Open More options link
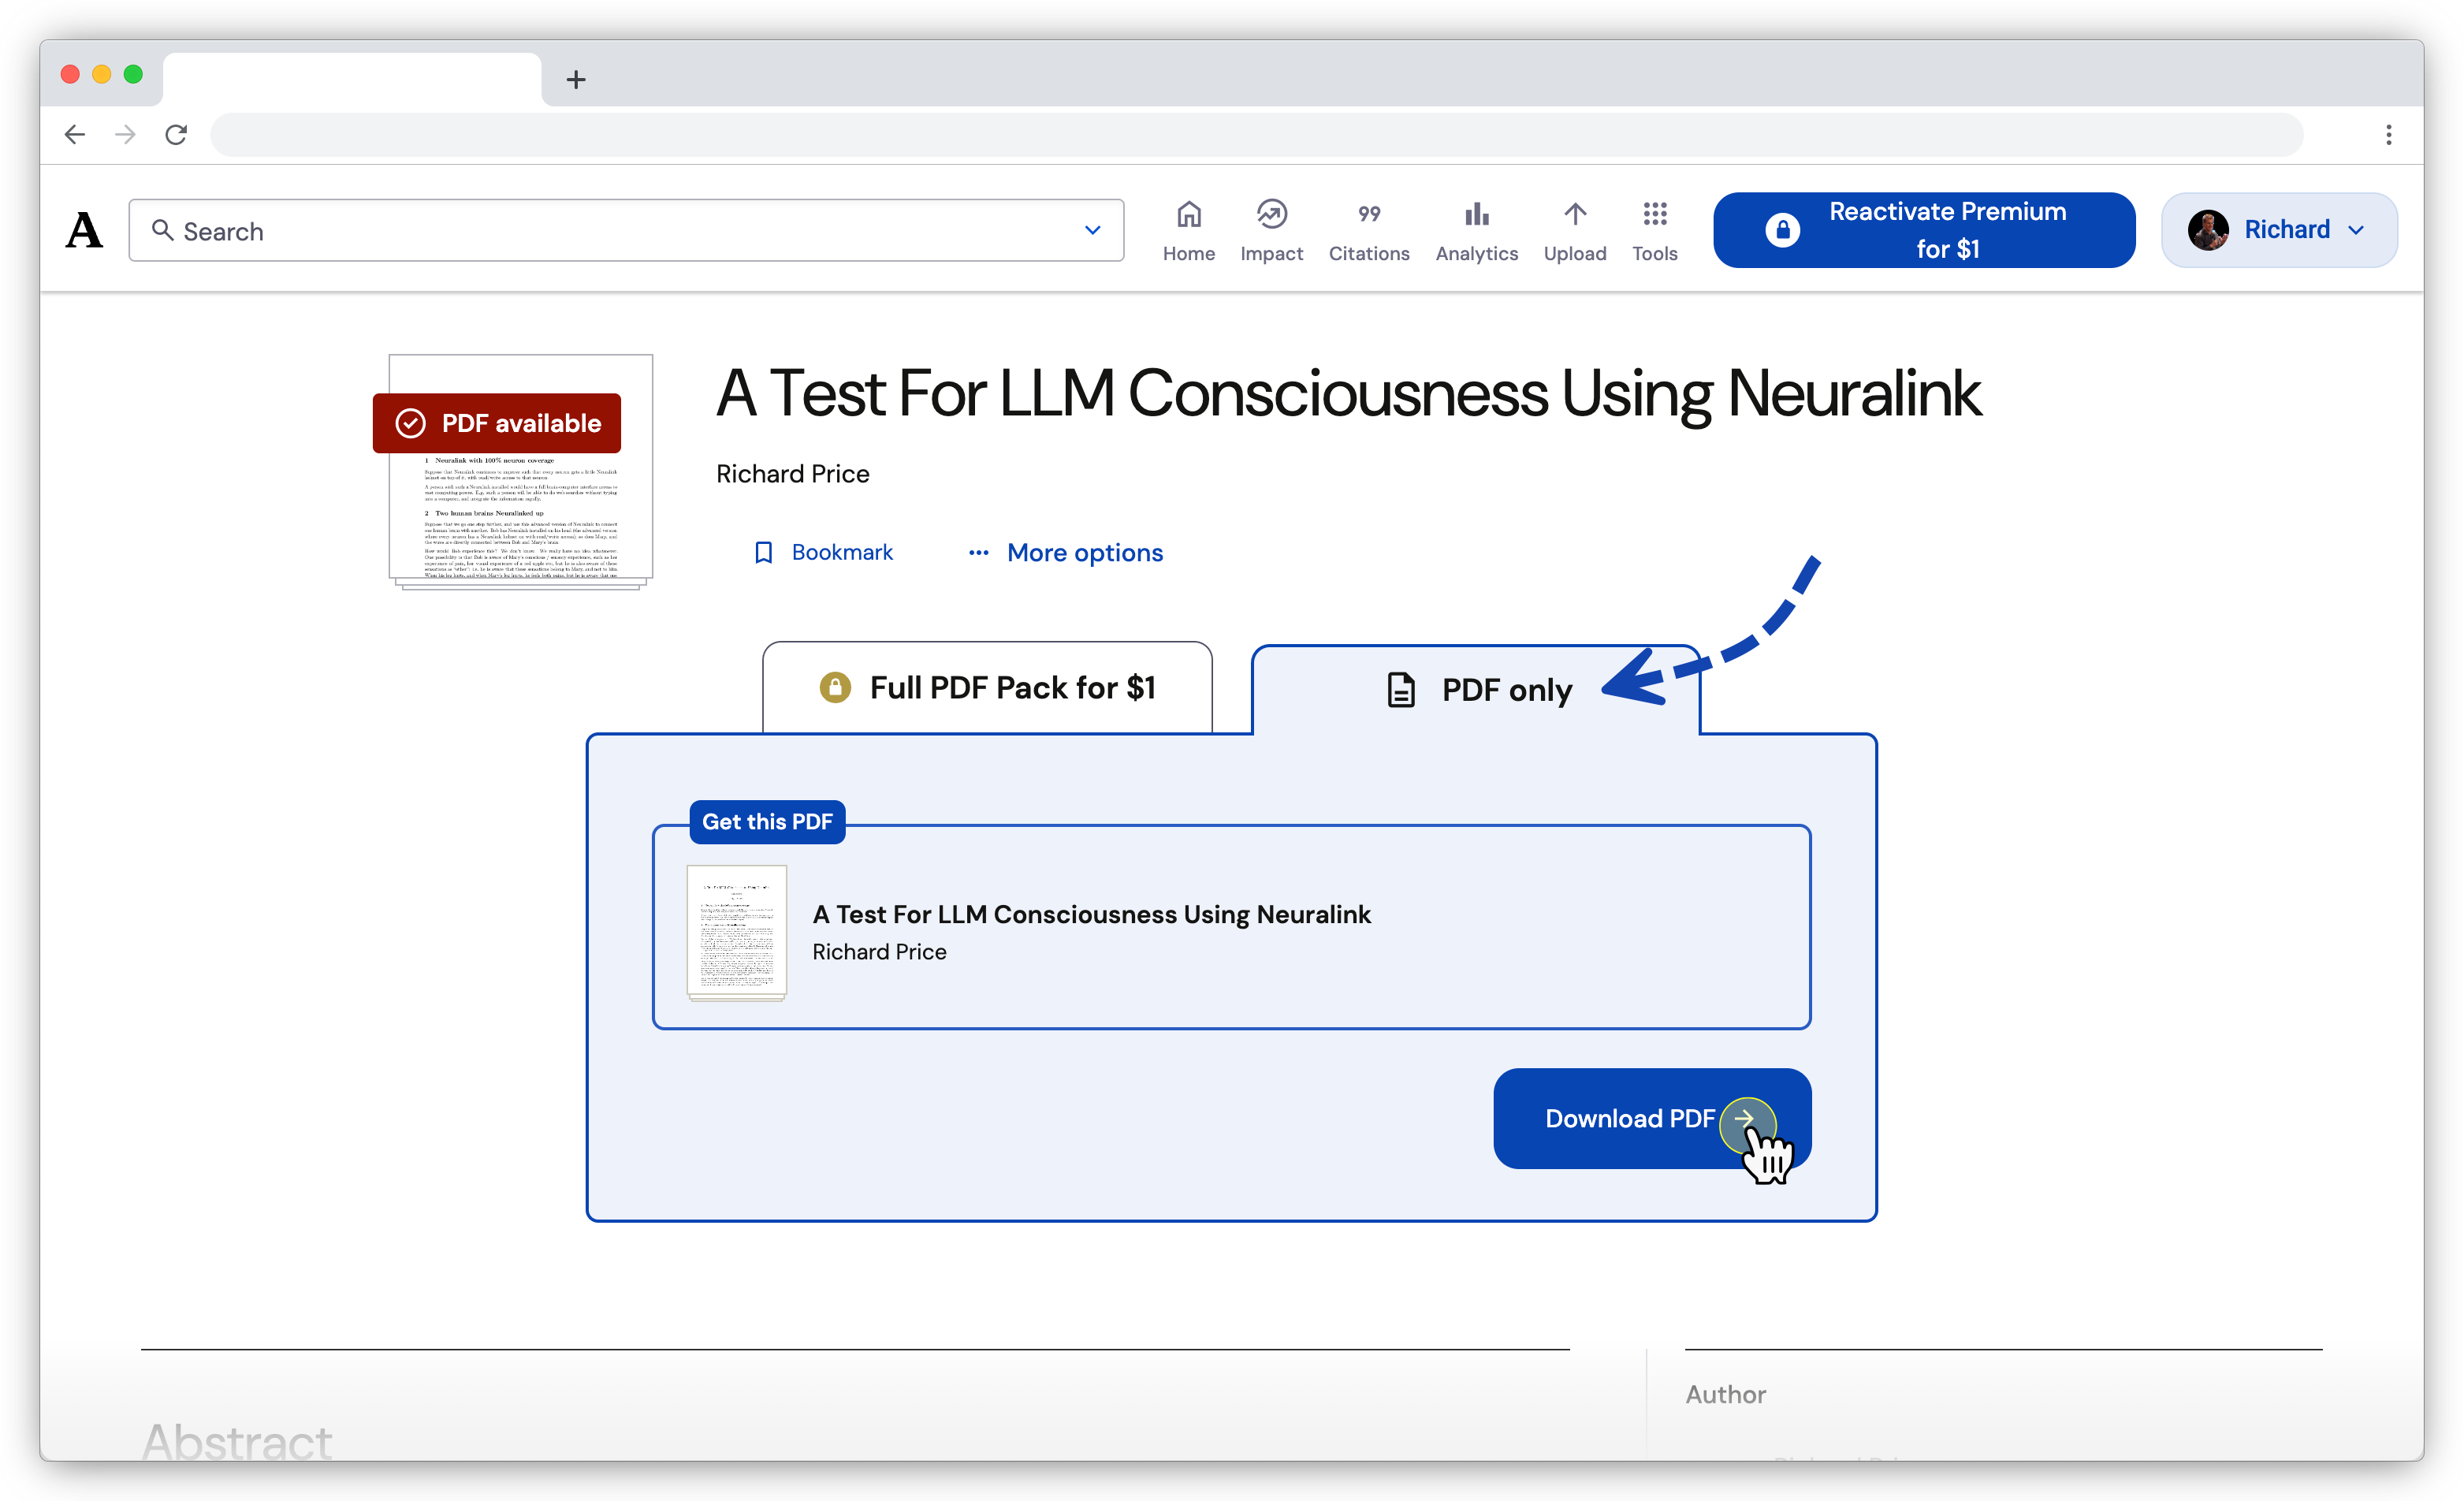 click(x=1065, y=553)
